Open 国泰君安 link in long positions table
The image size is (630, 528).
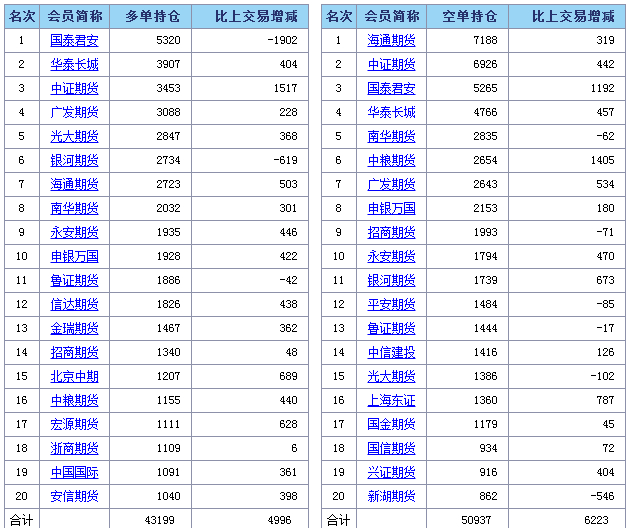tap(74, 40)
